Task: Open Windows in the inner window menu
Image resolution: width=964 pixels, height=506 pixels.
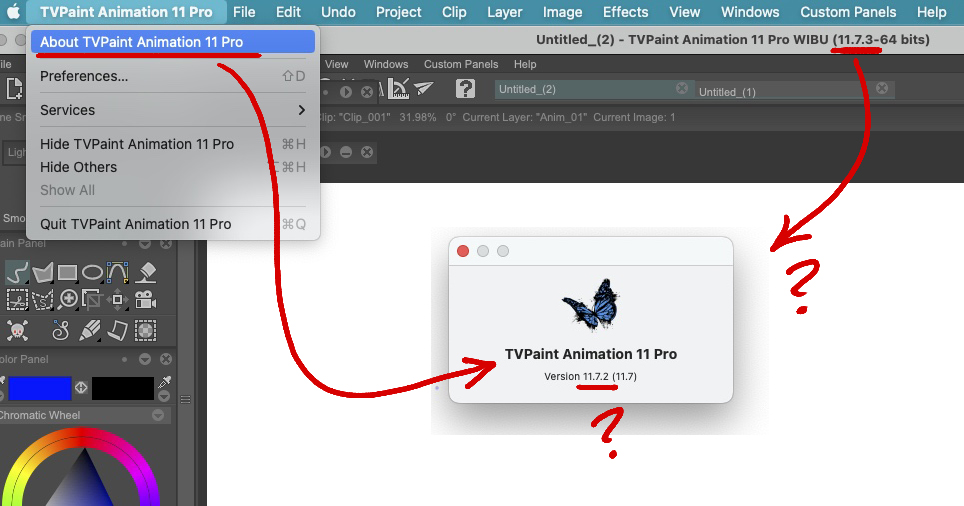Action: tap(385, 64)
